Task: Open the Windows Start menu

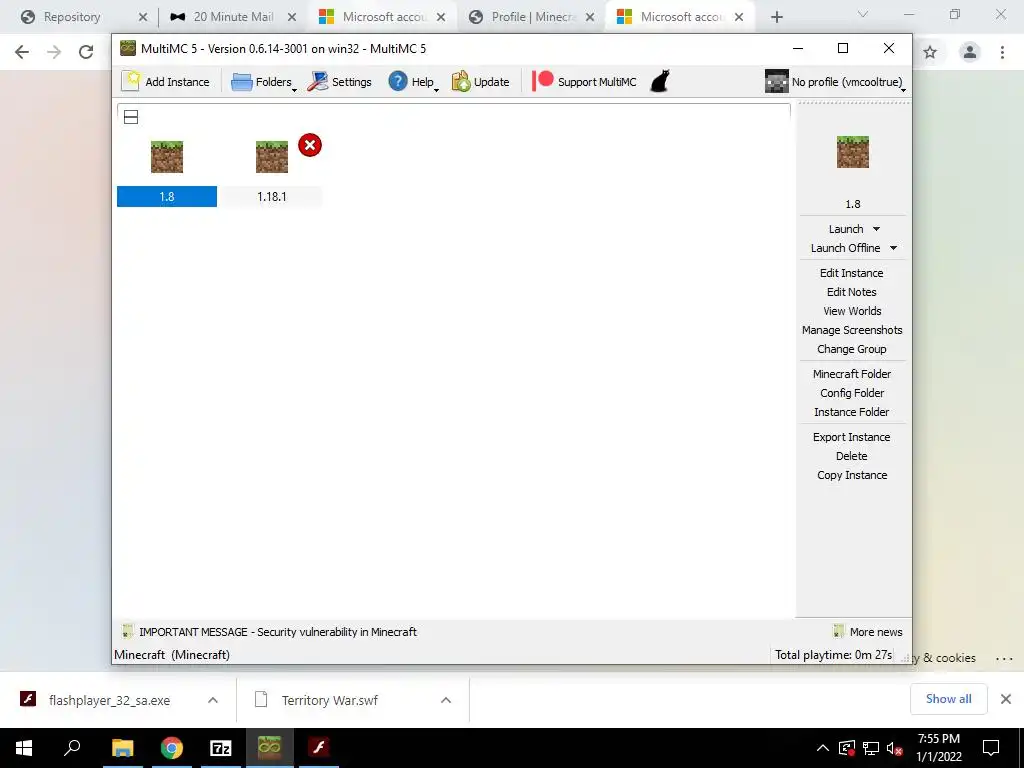Action: pyautogui.click(x=24, y=748)
